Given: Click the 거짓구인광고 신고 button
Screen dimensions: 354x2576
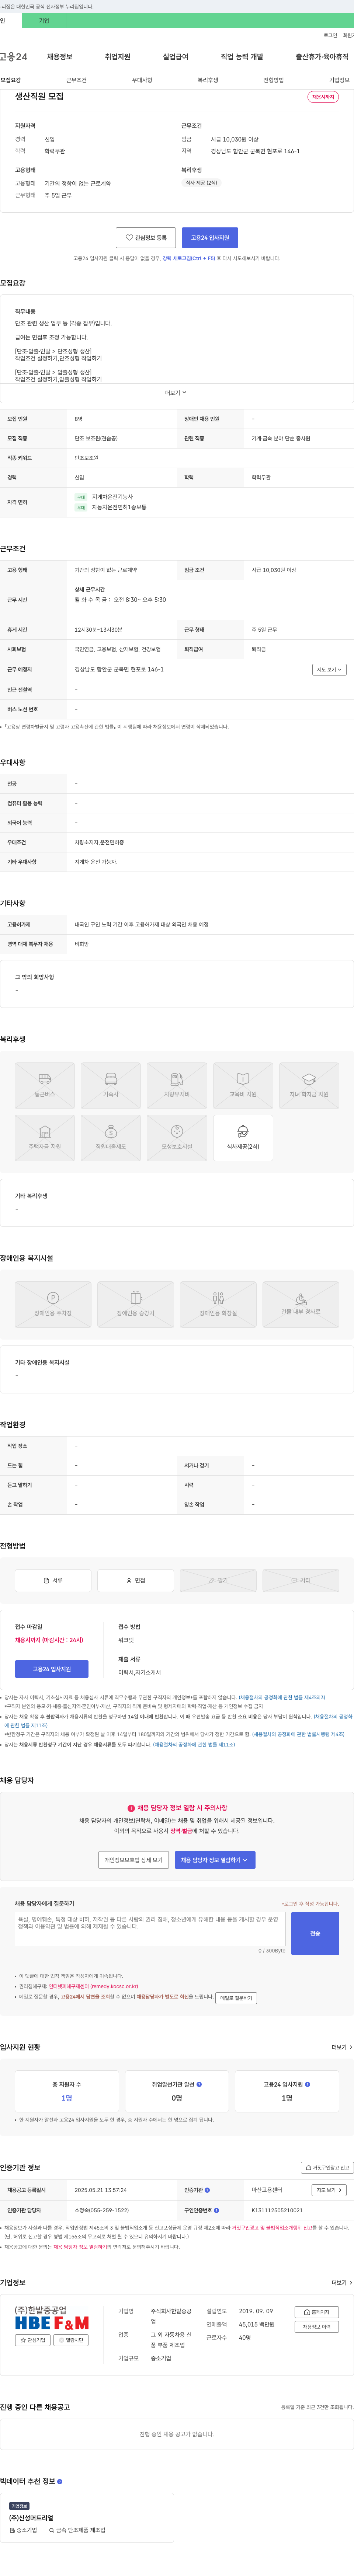Looking at the screenshot, I should click(327, 2168).
